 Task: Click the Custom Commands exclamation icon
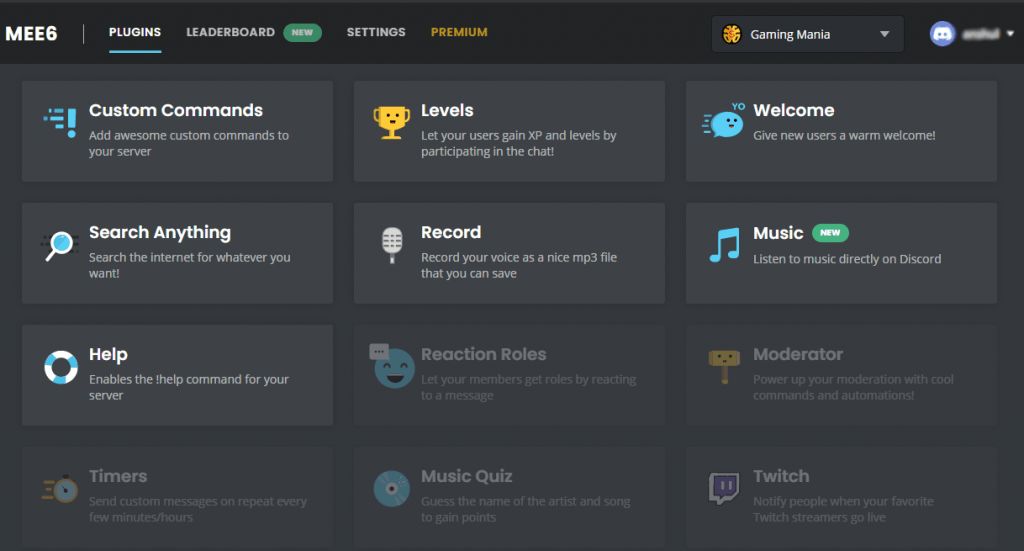tap(60, 122)
